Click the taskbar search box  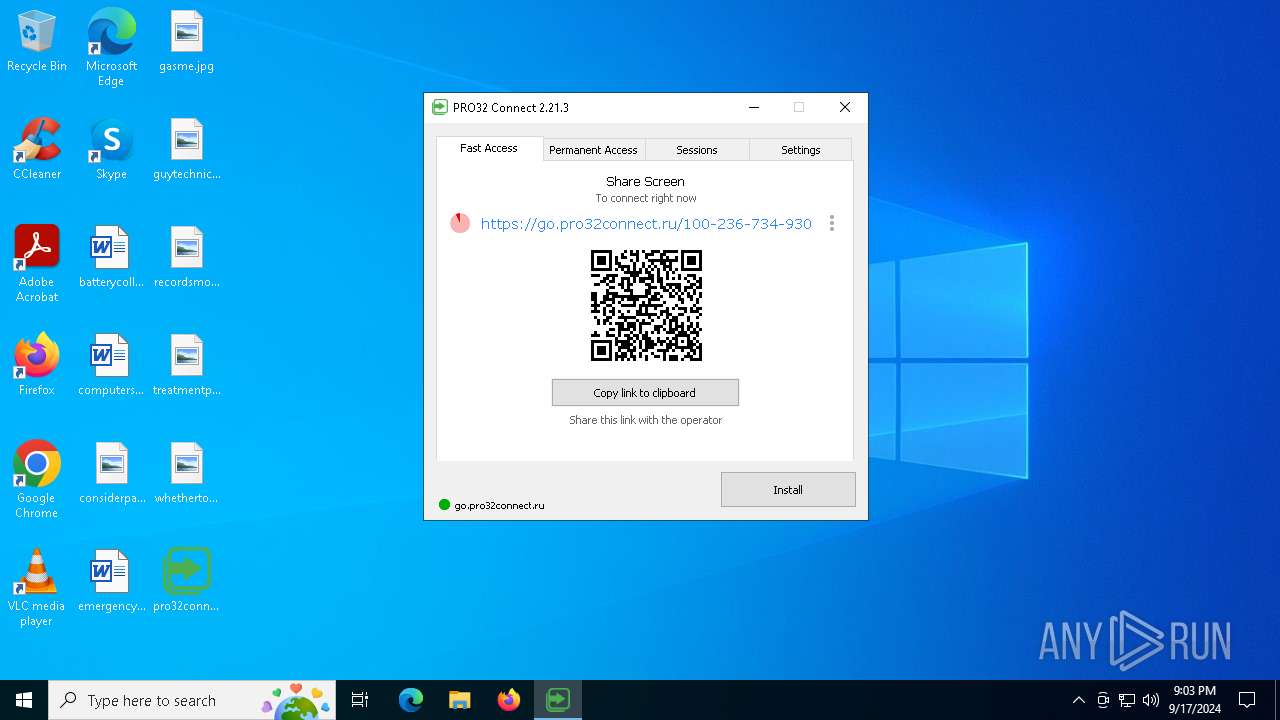pos(192,700)
